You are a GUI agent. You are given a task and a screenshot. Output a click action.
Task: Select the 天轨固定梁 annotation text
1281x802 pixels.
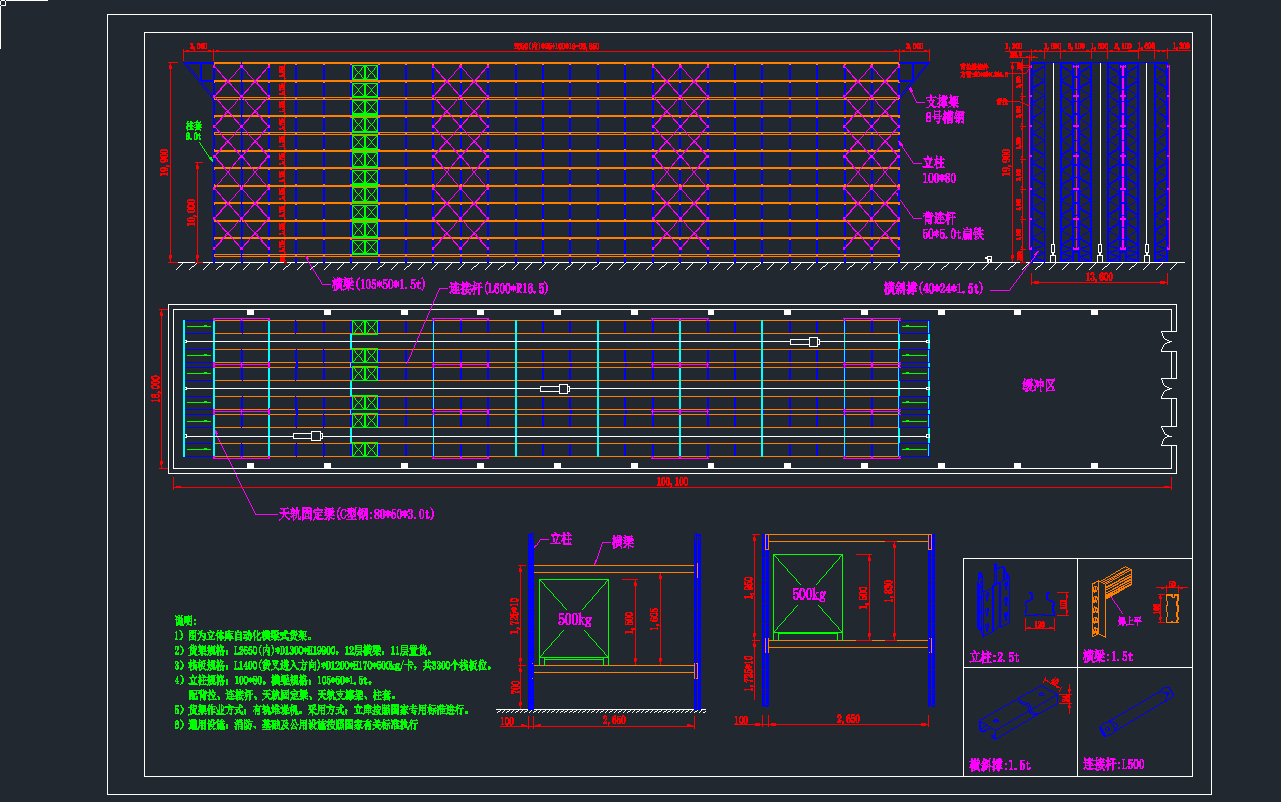click(356, 514)
